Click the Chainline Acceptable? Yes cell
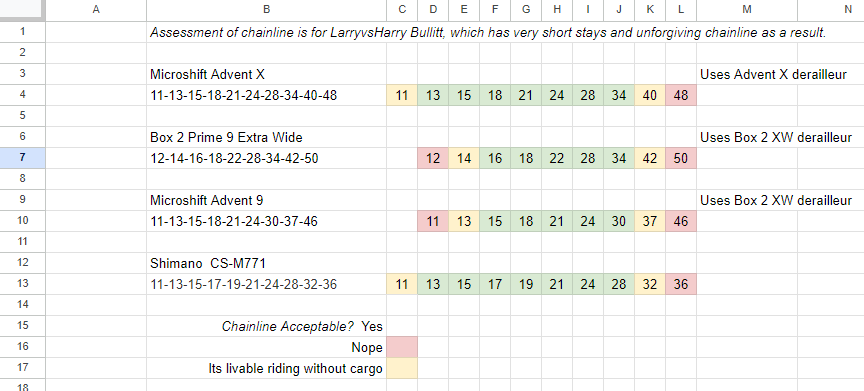Viewport: 864px width, 391px height. (266, 326)
